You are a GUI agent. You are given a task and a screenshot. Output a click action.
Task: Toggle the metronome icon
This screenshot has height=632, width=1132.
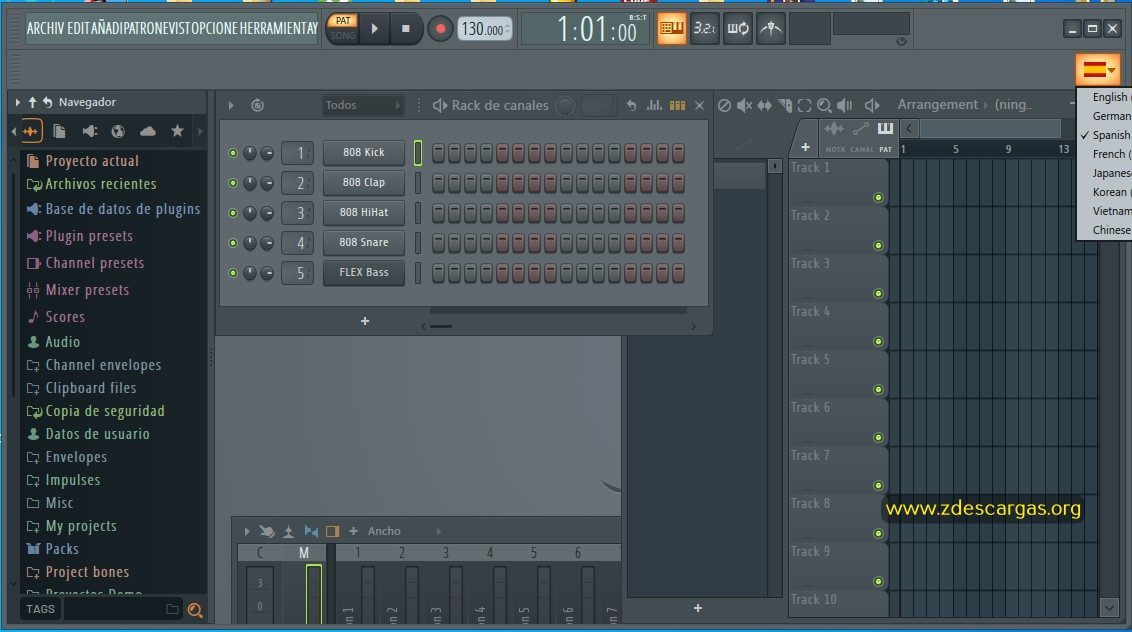point(770,29)
